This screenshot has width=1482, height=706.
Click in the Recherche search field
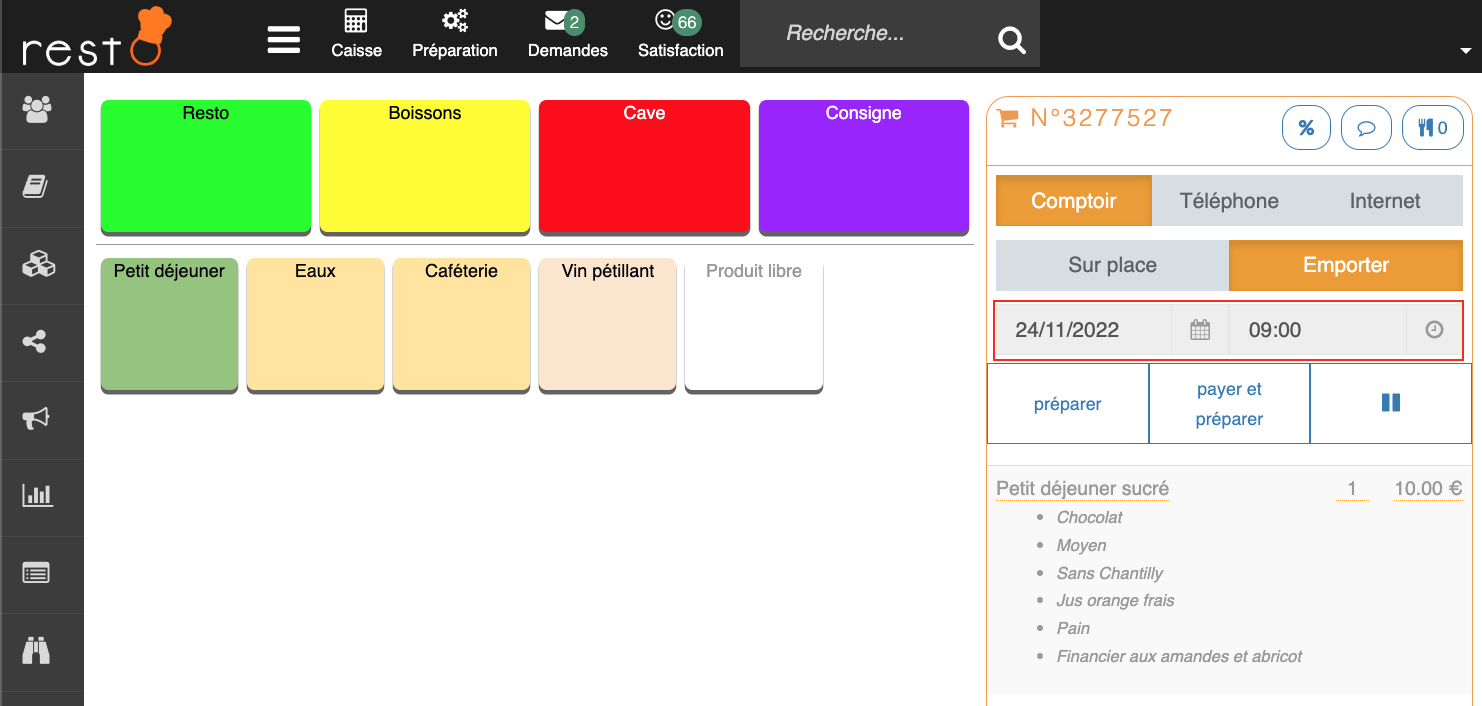(870, 34)
